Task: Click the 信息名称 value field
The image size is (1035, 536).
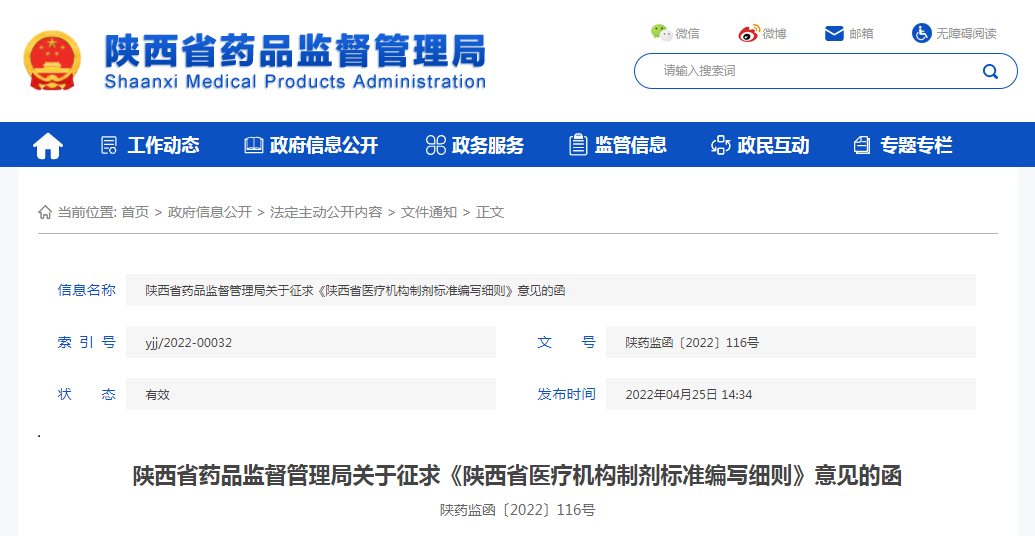Action: [x=551, y=290]
